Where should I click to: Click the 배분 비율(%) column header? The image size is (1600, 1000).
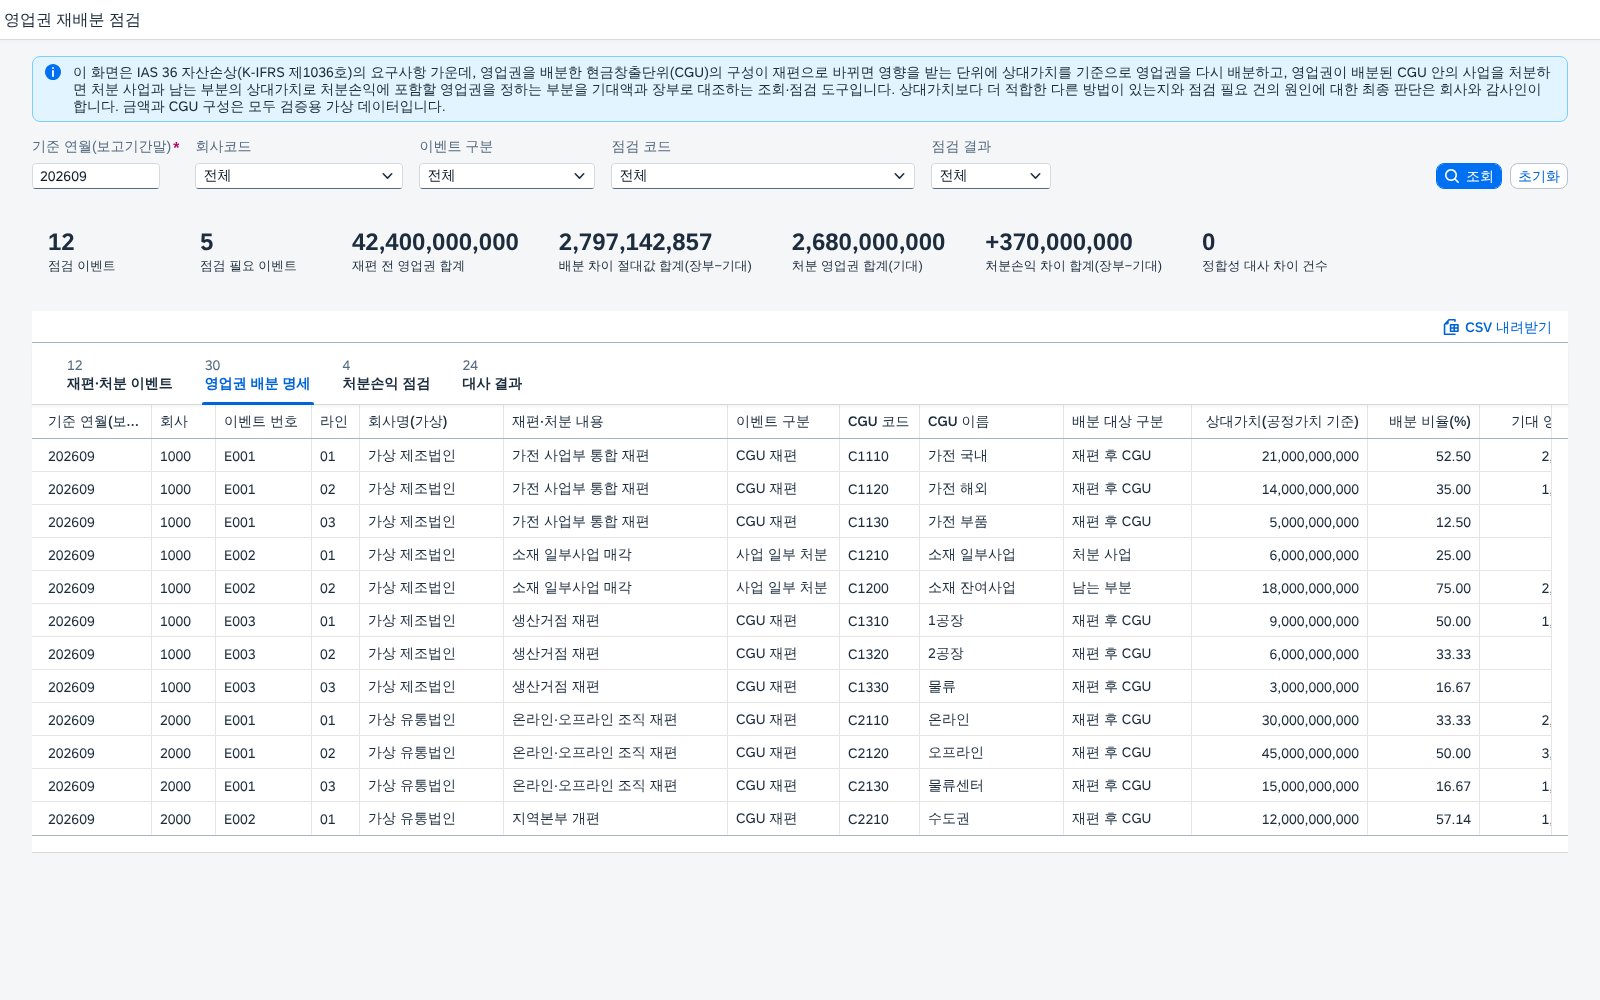(x=1423, y=422)
